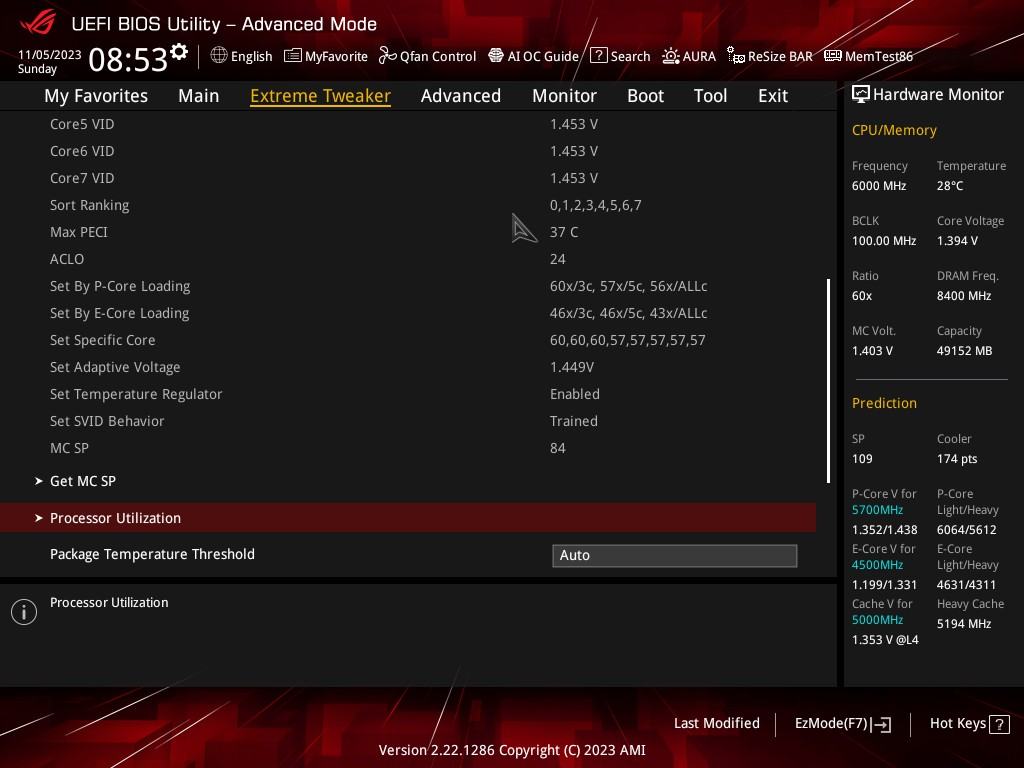Open Hot Keys help

click(x=969, y=724)
